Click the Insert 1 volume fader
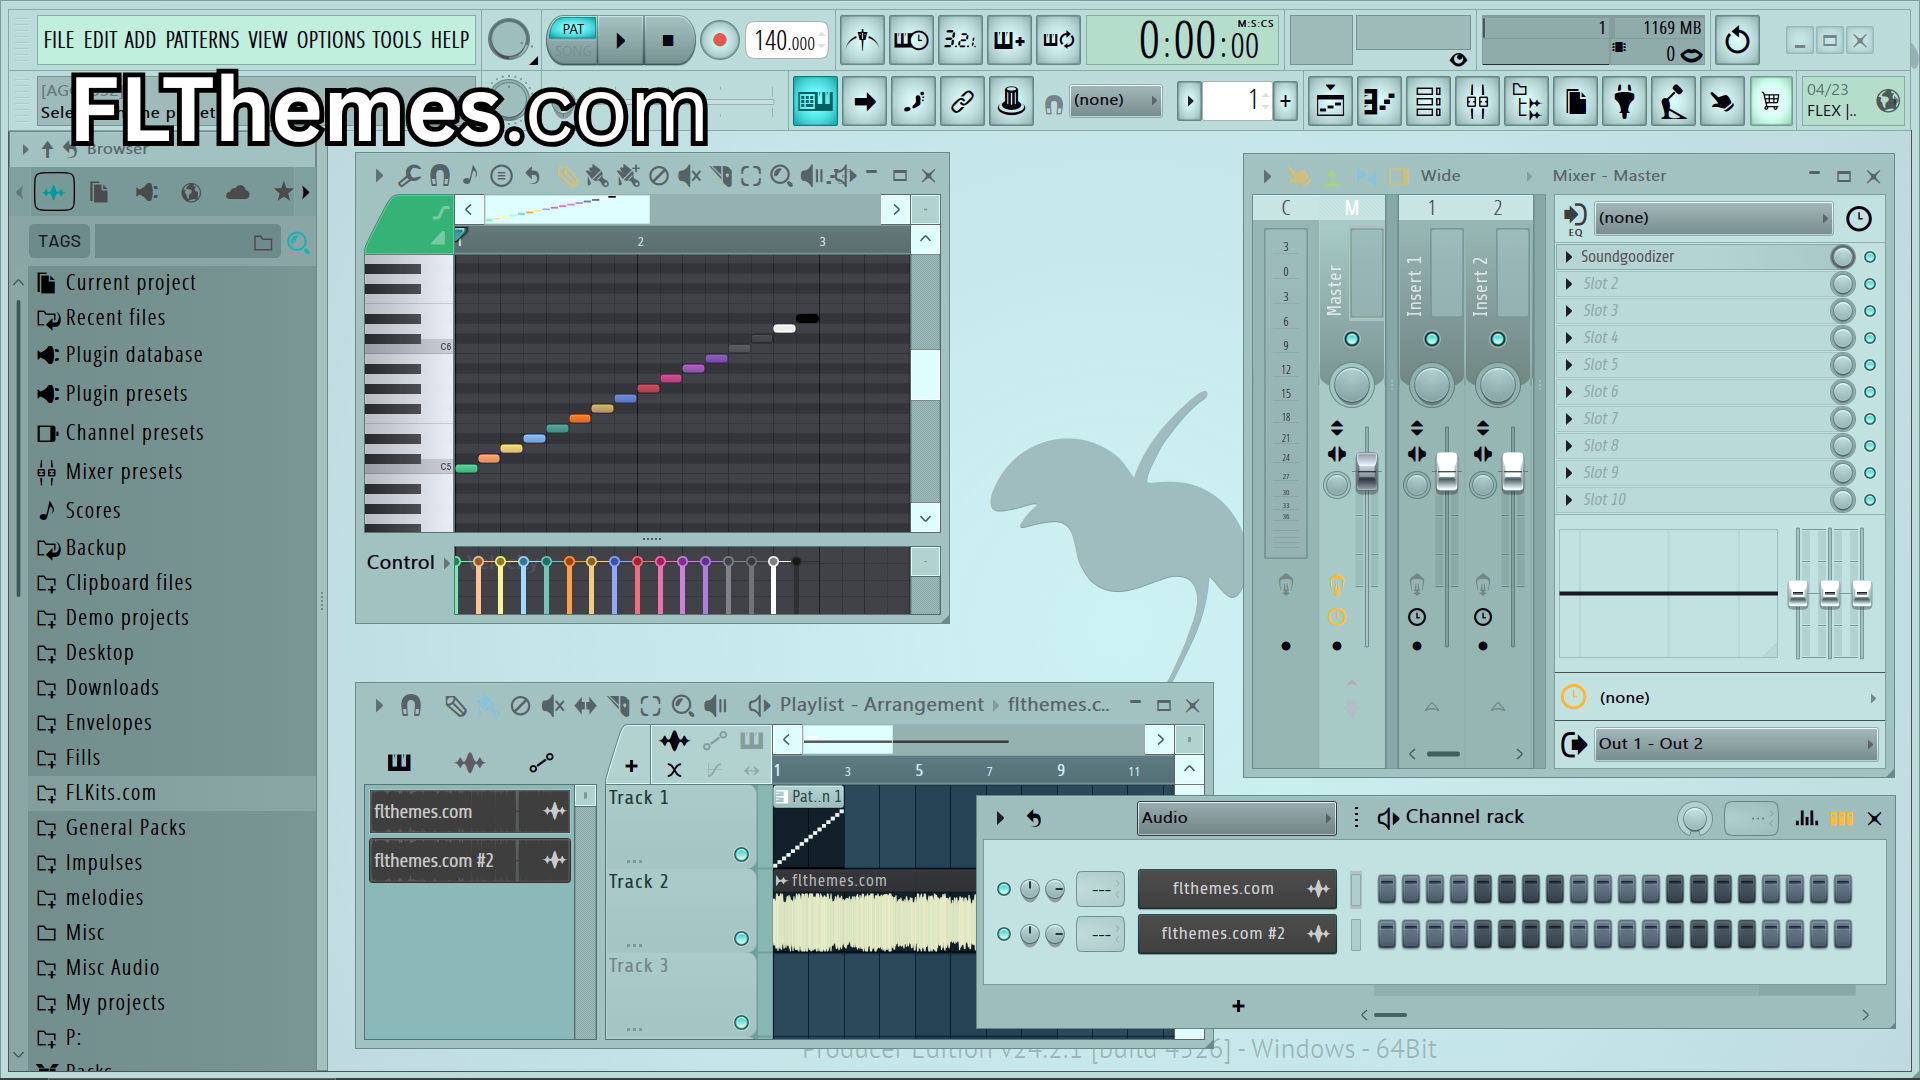Viewport: 1920px width, 1080px height. coord(1446,472)
